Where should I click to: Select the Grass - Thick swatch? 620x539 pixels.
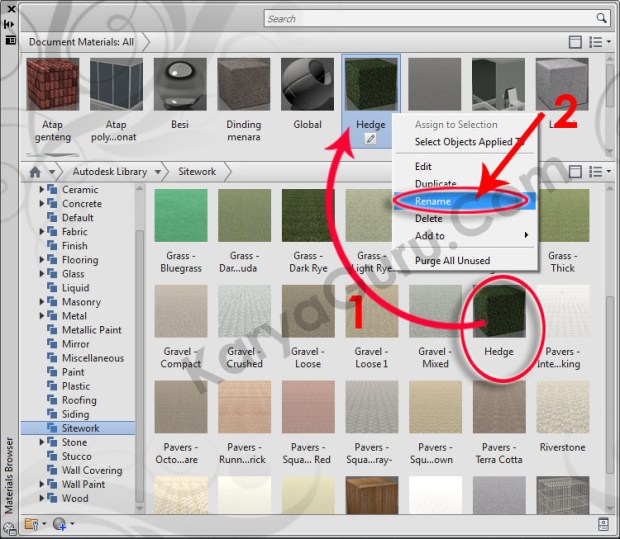coord(563,216)
